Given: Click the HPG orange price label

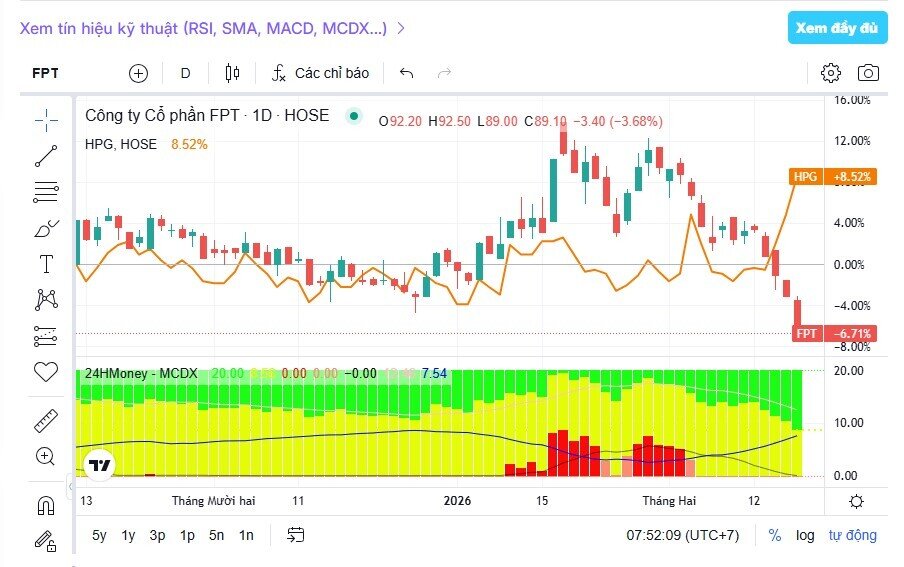Looking at the screenshot, I should click(x=833, y=177).
